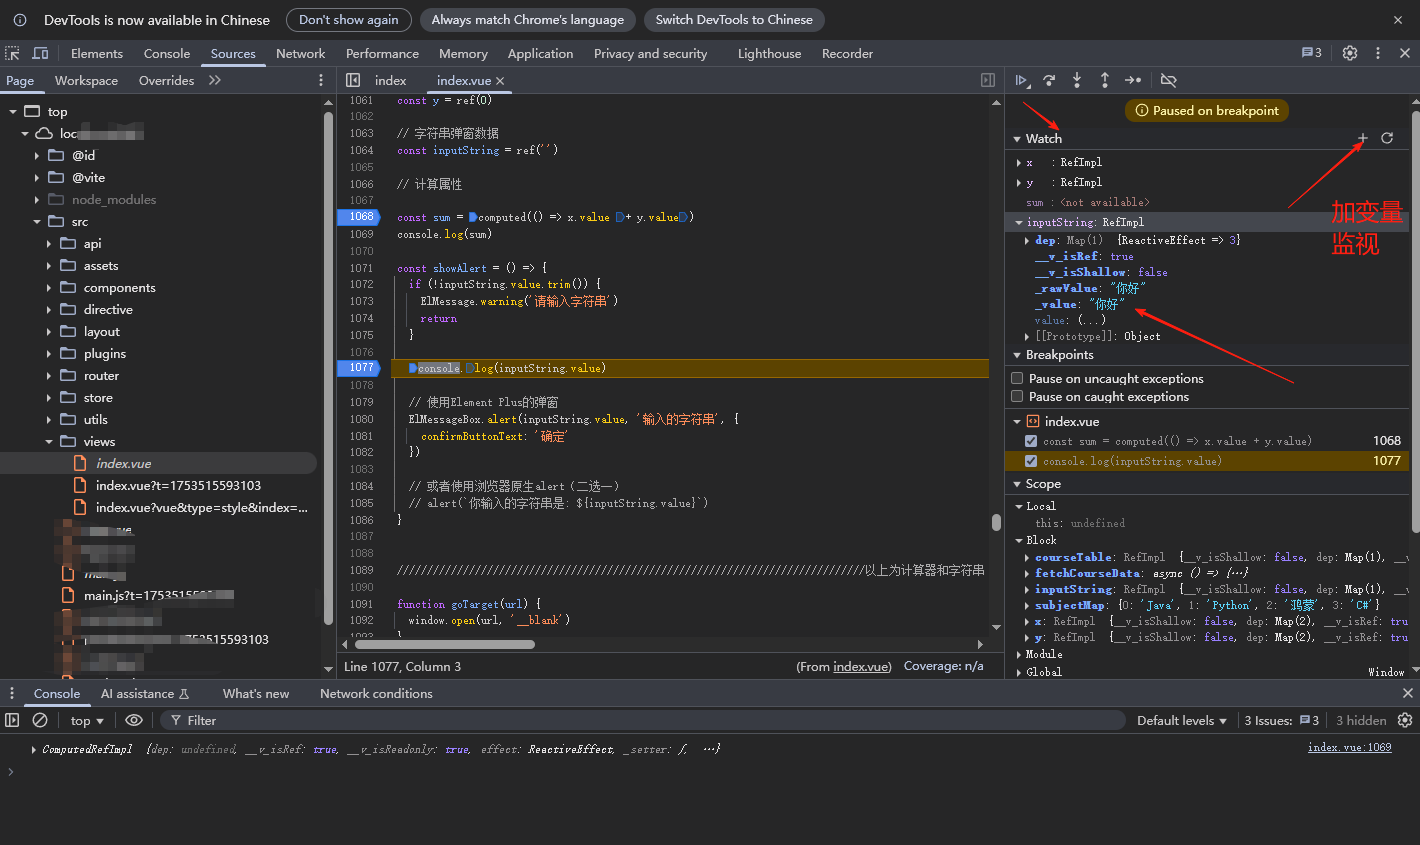Click Switch DevTools to Chinese
The image size is (1420, 845).
click(734, 20)
